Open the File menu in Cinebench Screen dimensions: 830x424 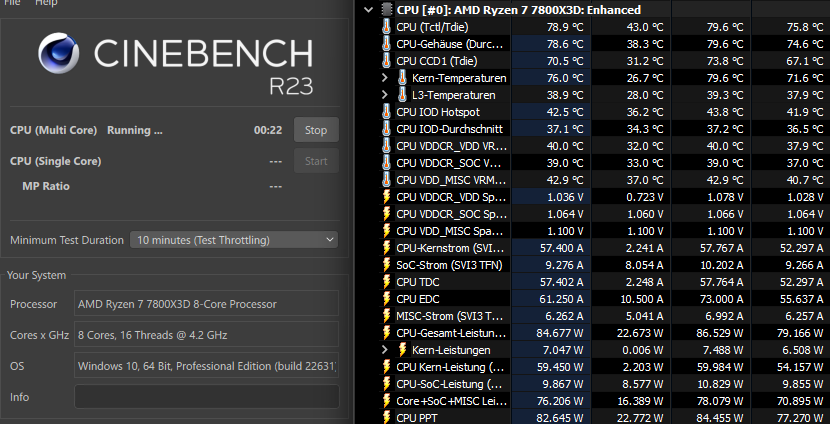click(13, 3)
